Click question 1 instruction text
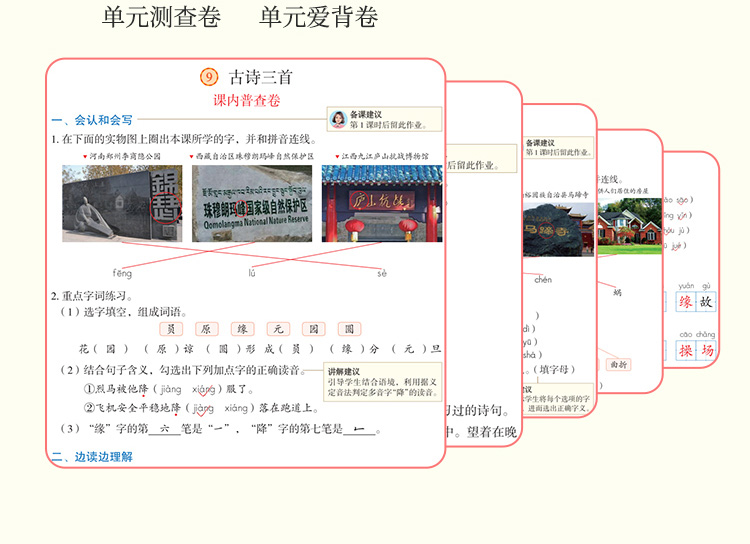Image resolution: width=750 pixels, height=544 pixels. 185,139
